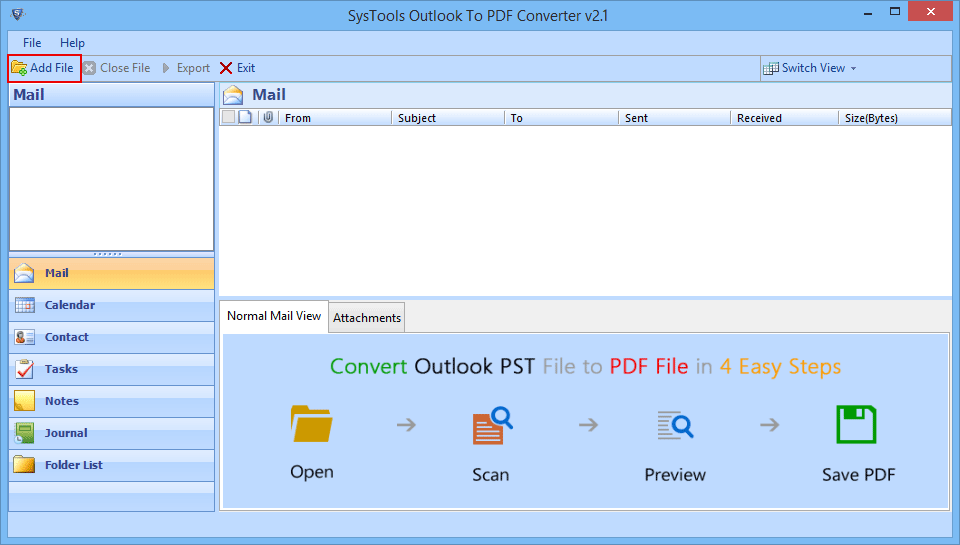960x545 pixels.
Task: Close the SysTools window
Action: (931, 12)
